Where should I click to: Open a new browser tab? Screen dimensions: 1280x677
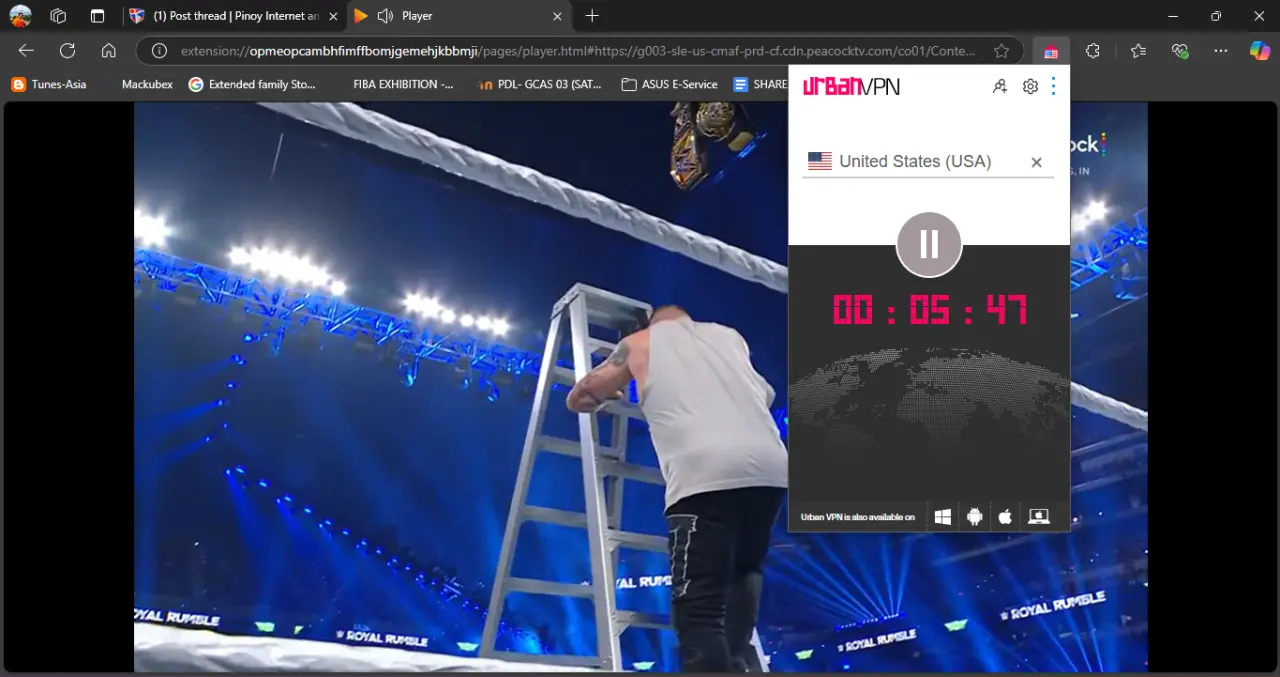592,16
